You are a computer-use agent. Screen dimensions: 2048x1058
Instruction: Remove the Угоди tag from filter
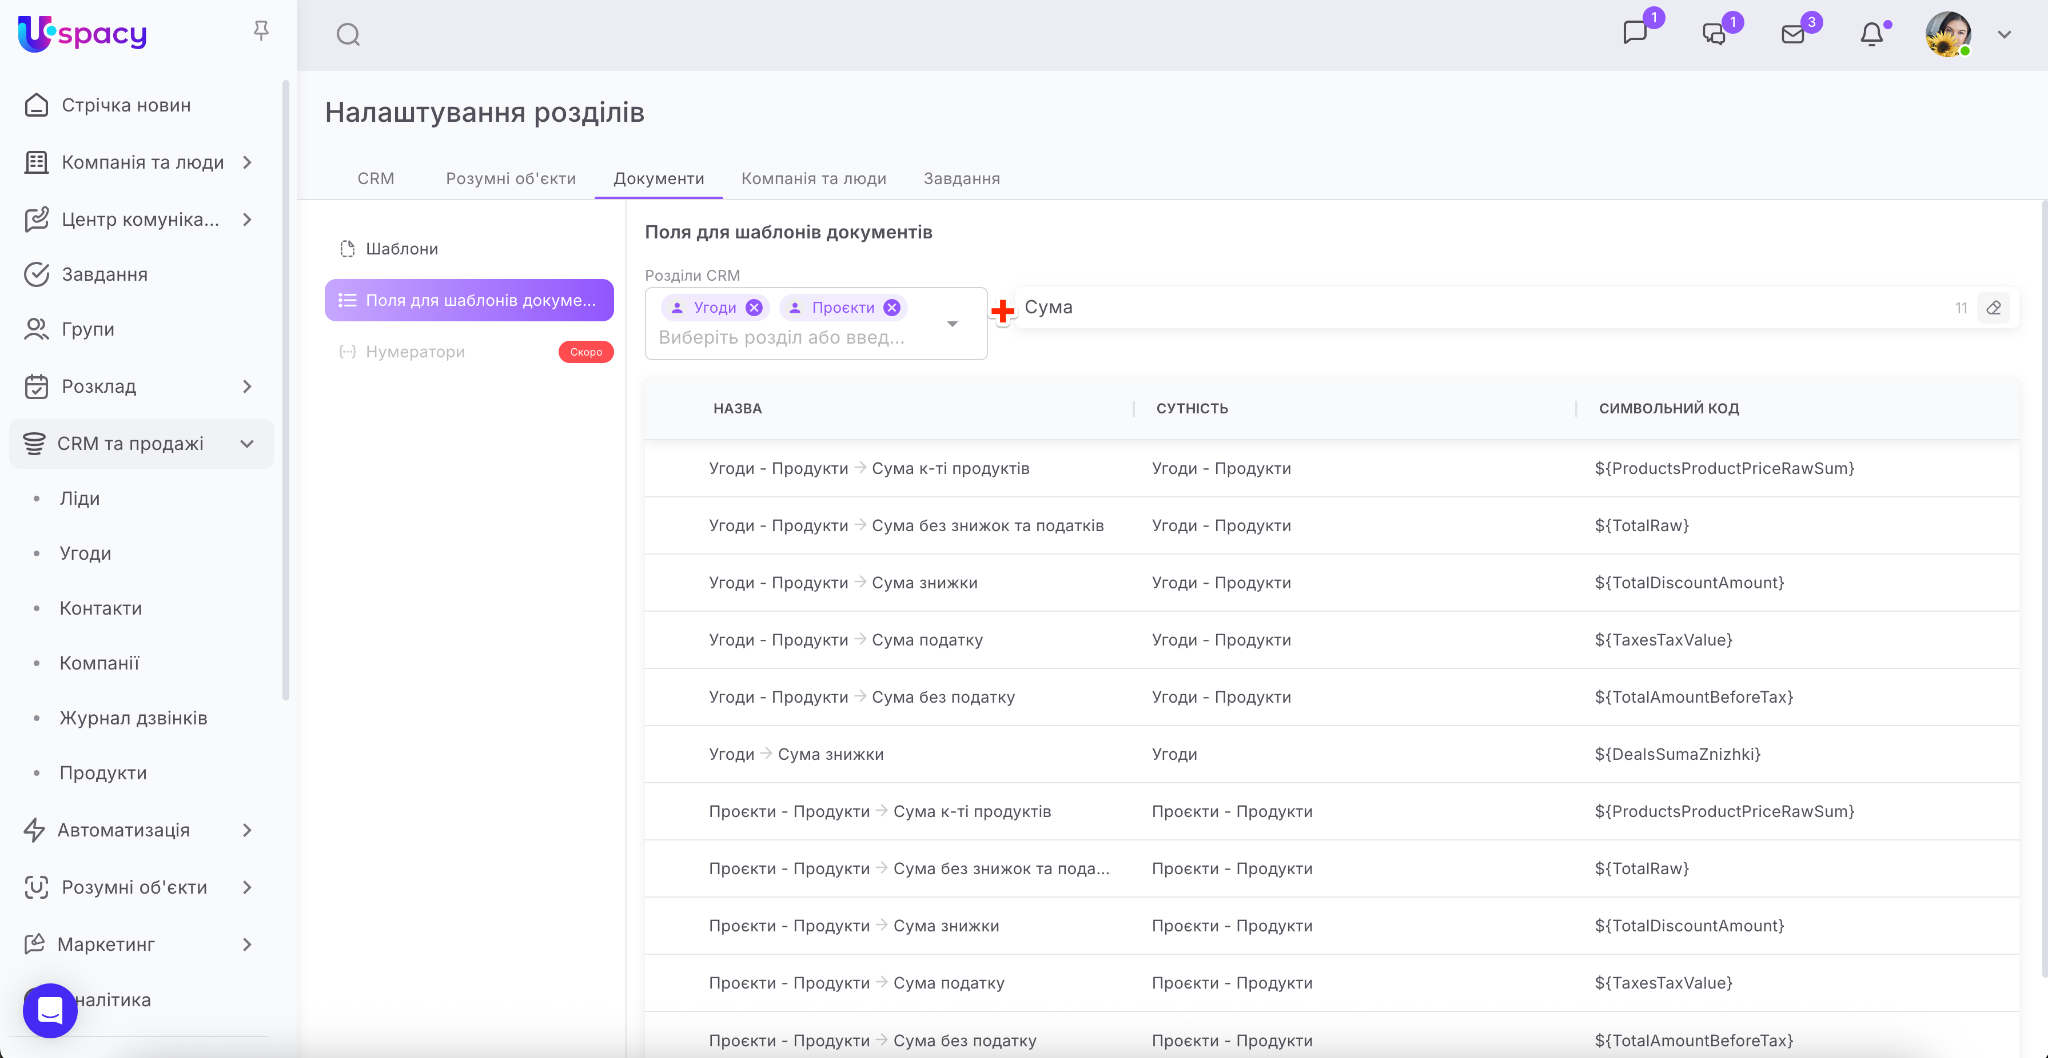tap(755, 308)
